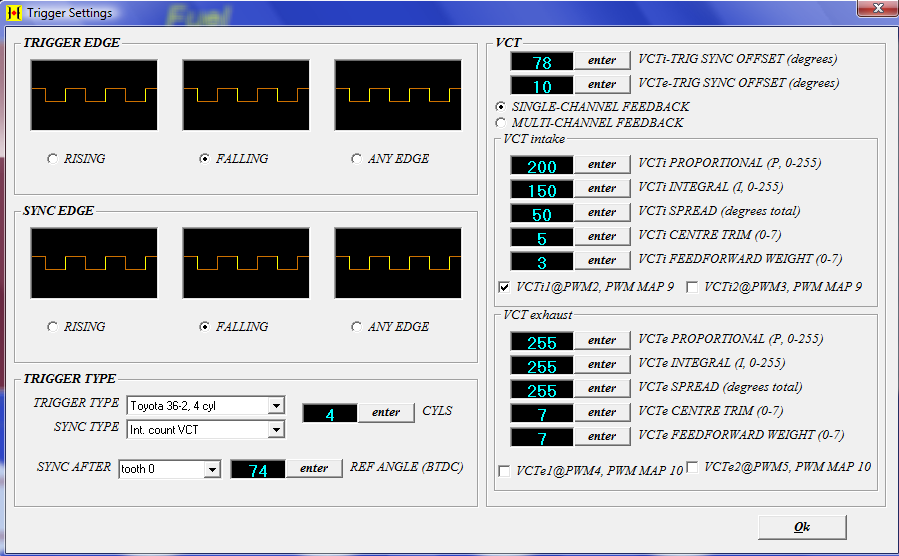Click enter for VCTi SPREAD
The height and width of the screenshot is (556, 899).
click(x=602, y=213)
